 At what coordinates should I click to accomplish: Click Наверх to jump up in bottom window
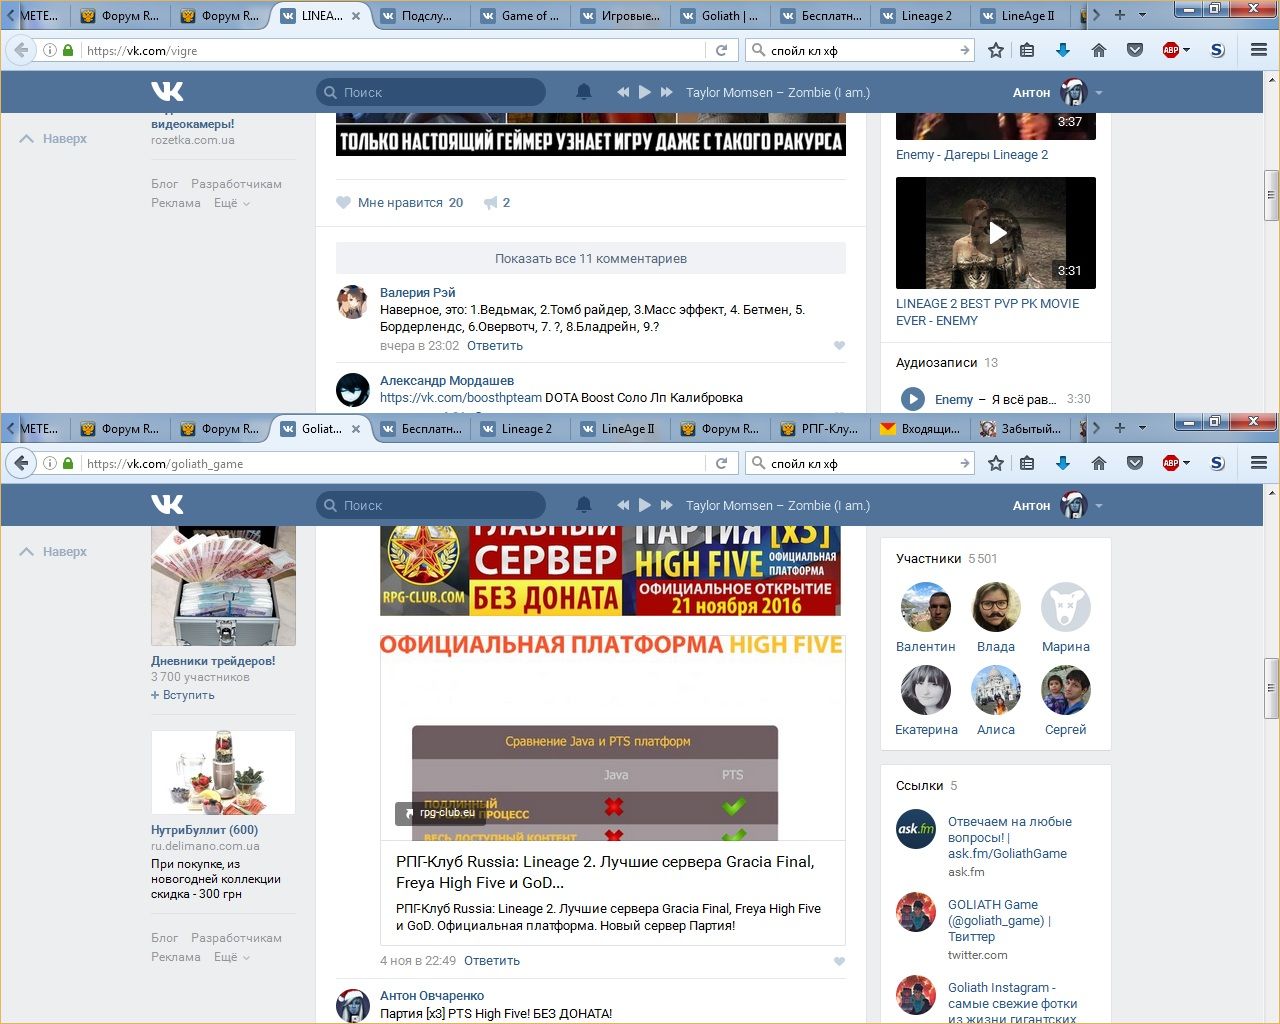point(53,552)
